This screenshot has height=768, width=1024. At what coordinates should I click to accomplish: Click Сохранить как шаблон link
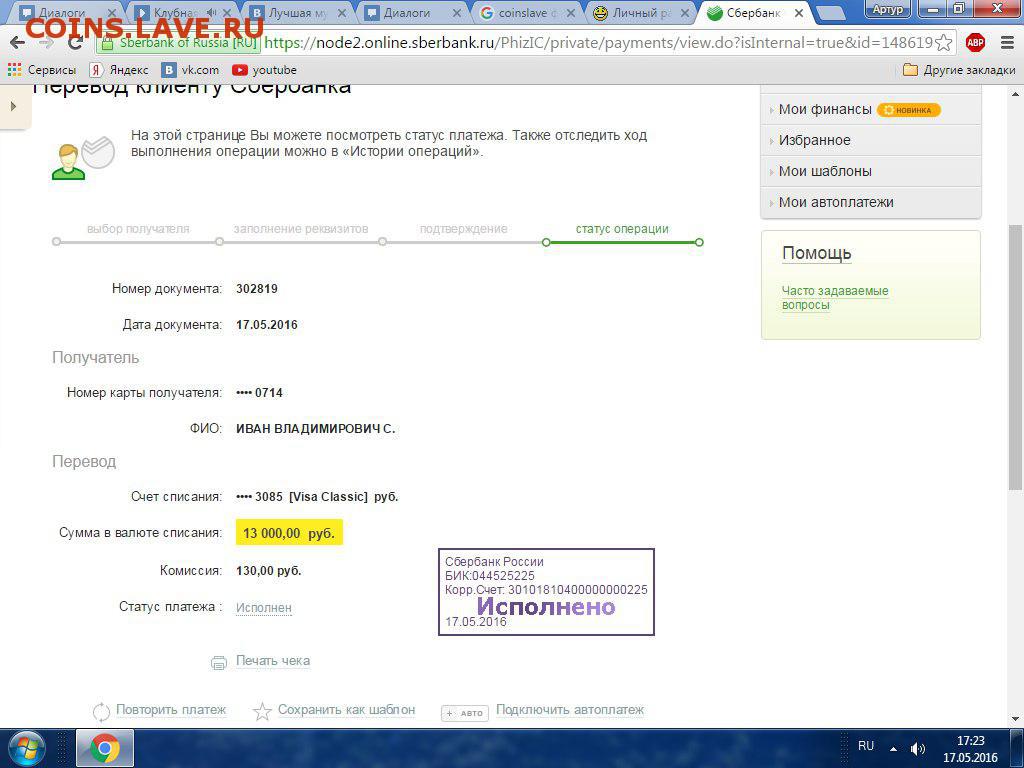(x=346, y=709)
